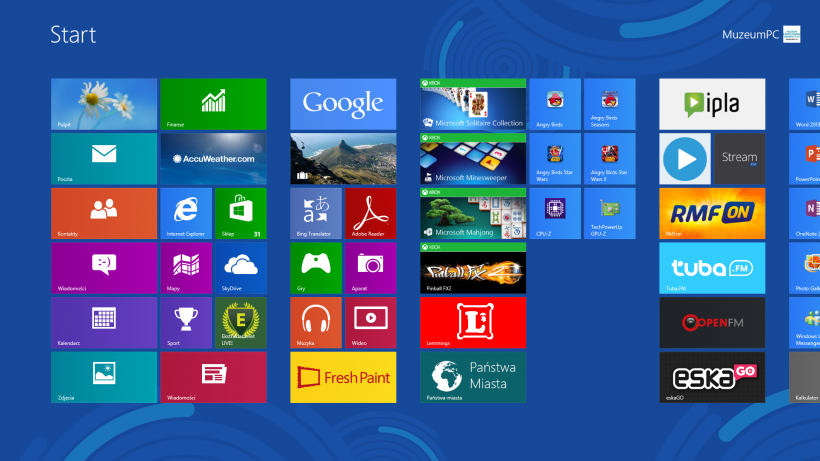Launch the SkyDrive app tile

(241, 268)
